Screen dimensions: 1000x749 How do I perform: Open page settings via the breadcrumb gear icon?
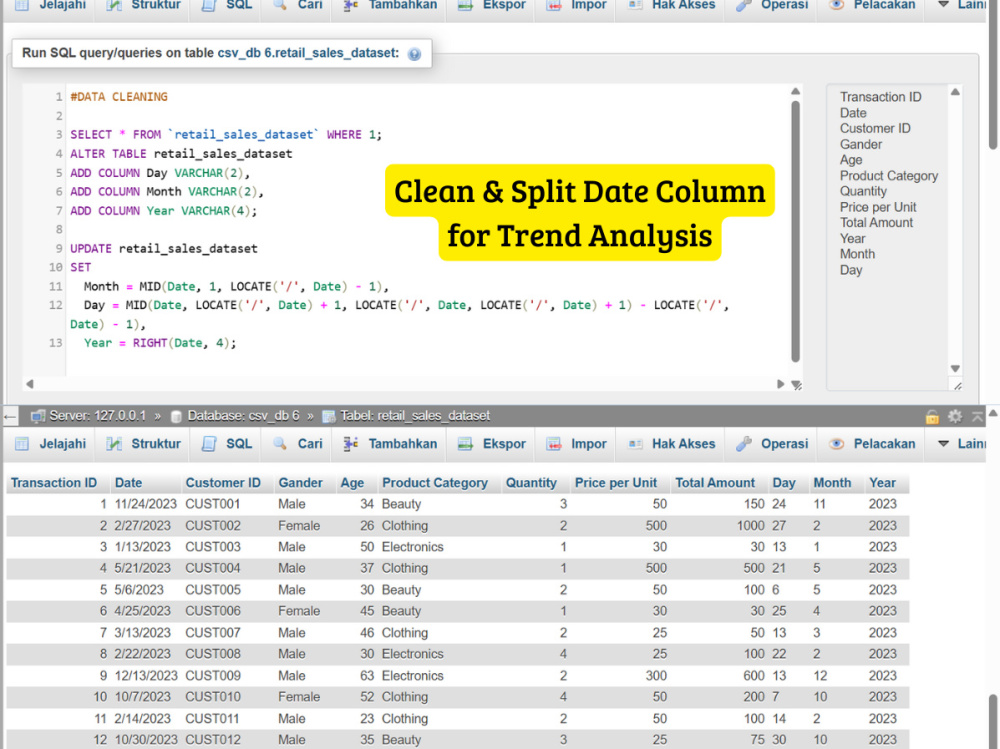click(955, 417)
